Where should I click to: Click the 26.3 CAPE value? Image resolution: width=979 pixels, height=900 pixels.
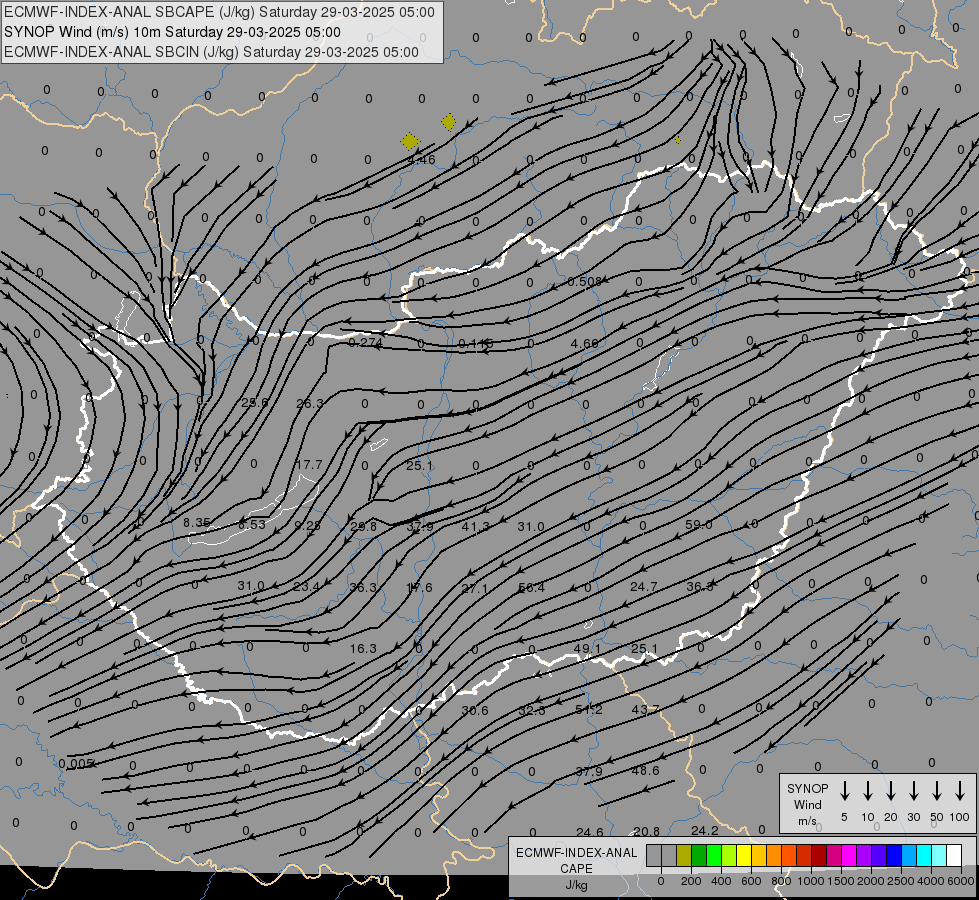[x=310, y=403]
